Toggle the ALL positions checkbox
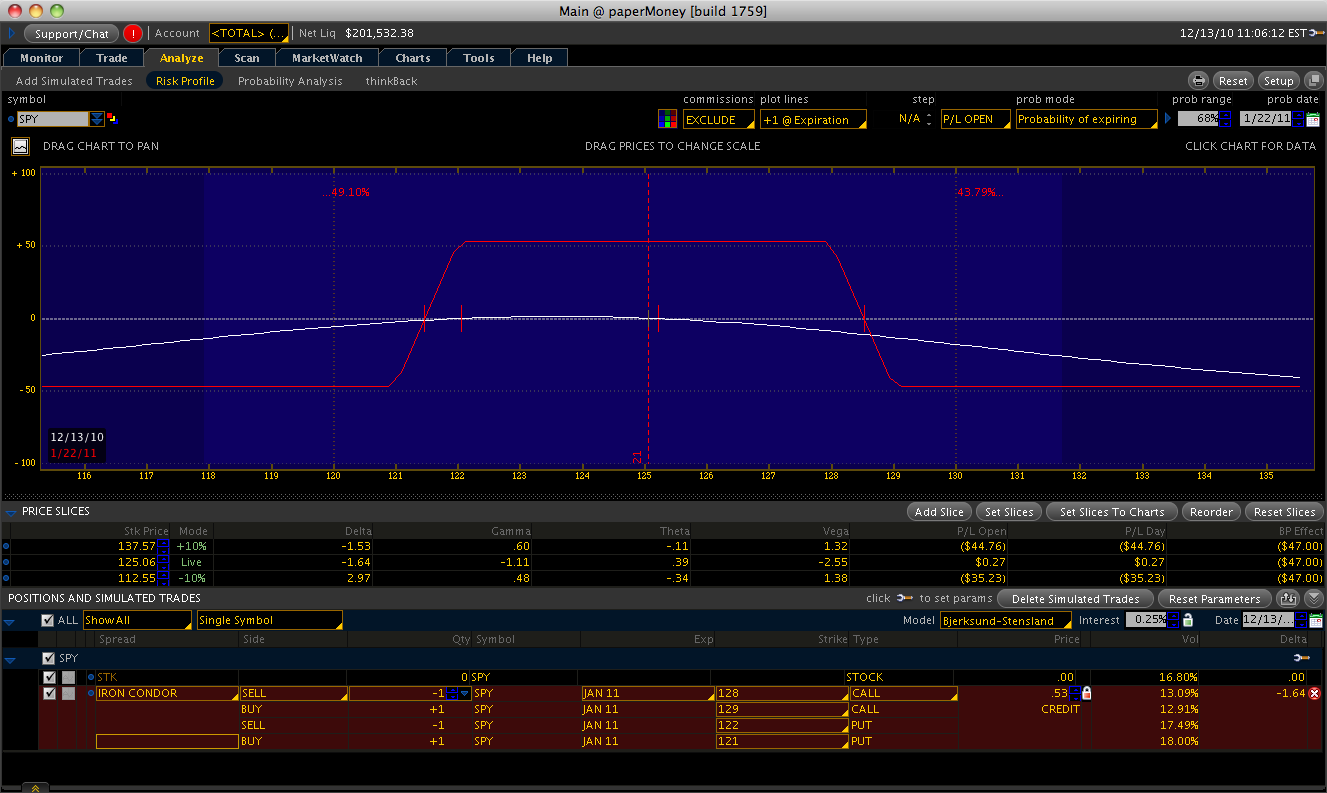The image size is (1327, 793). click(48, 620)
